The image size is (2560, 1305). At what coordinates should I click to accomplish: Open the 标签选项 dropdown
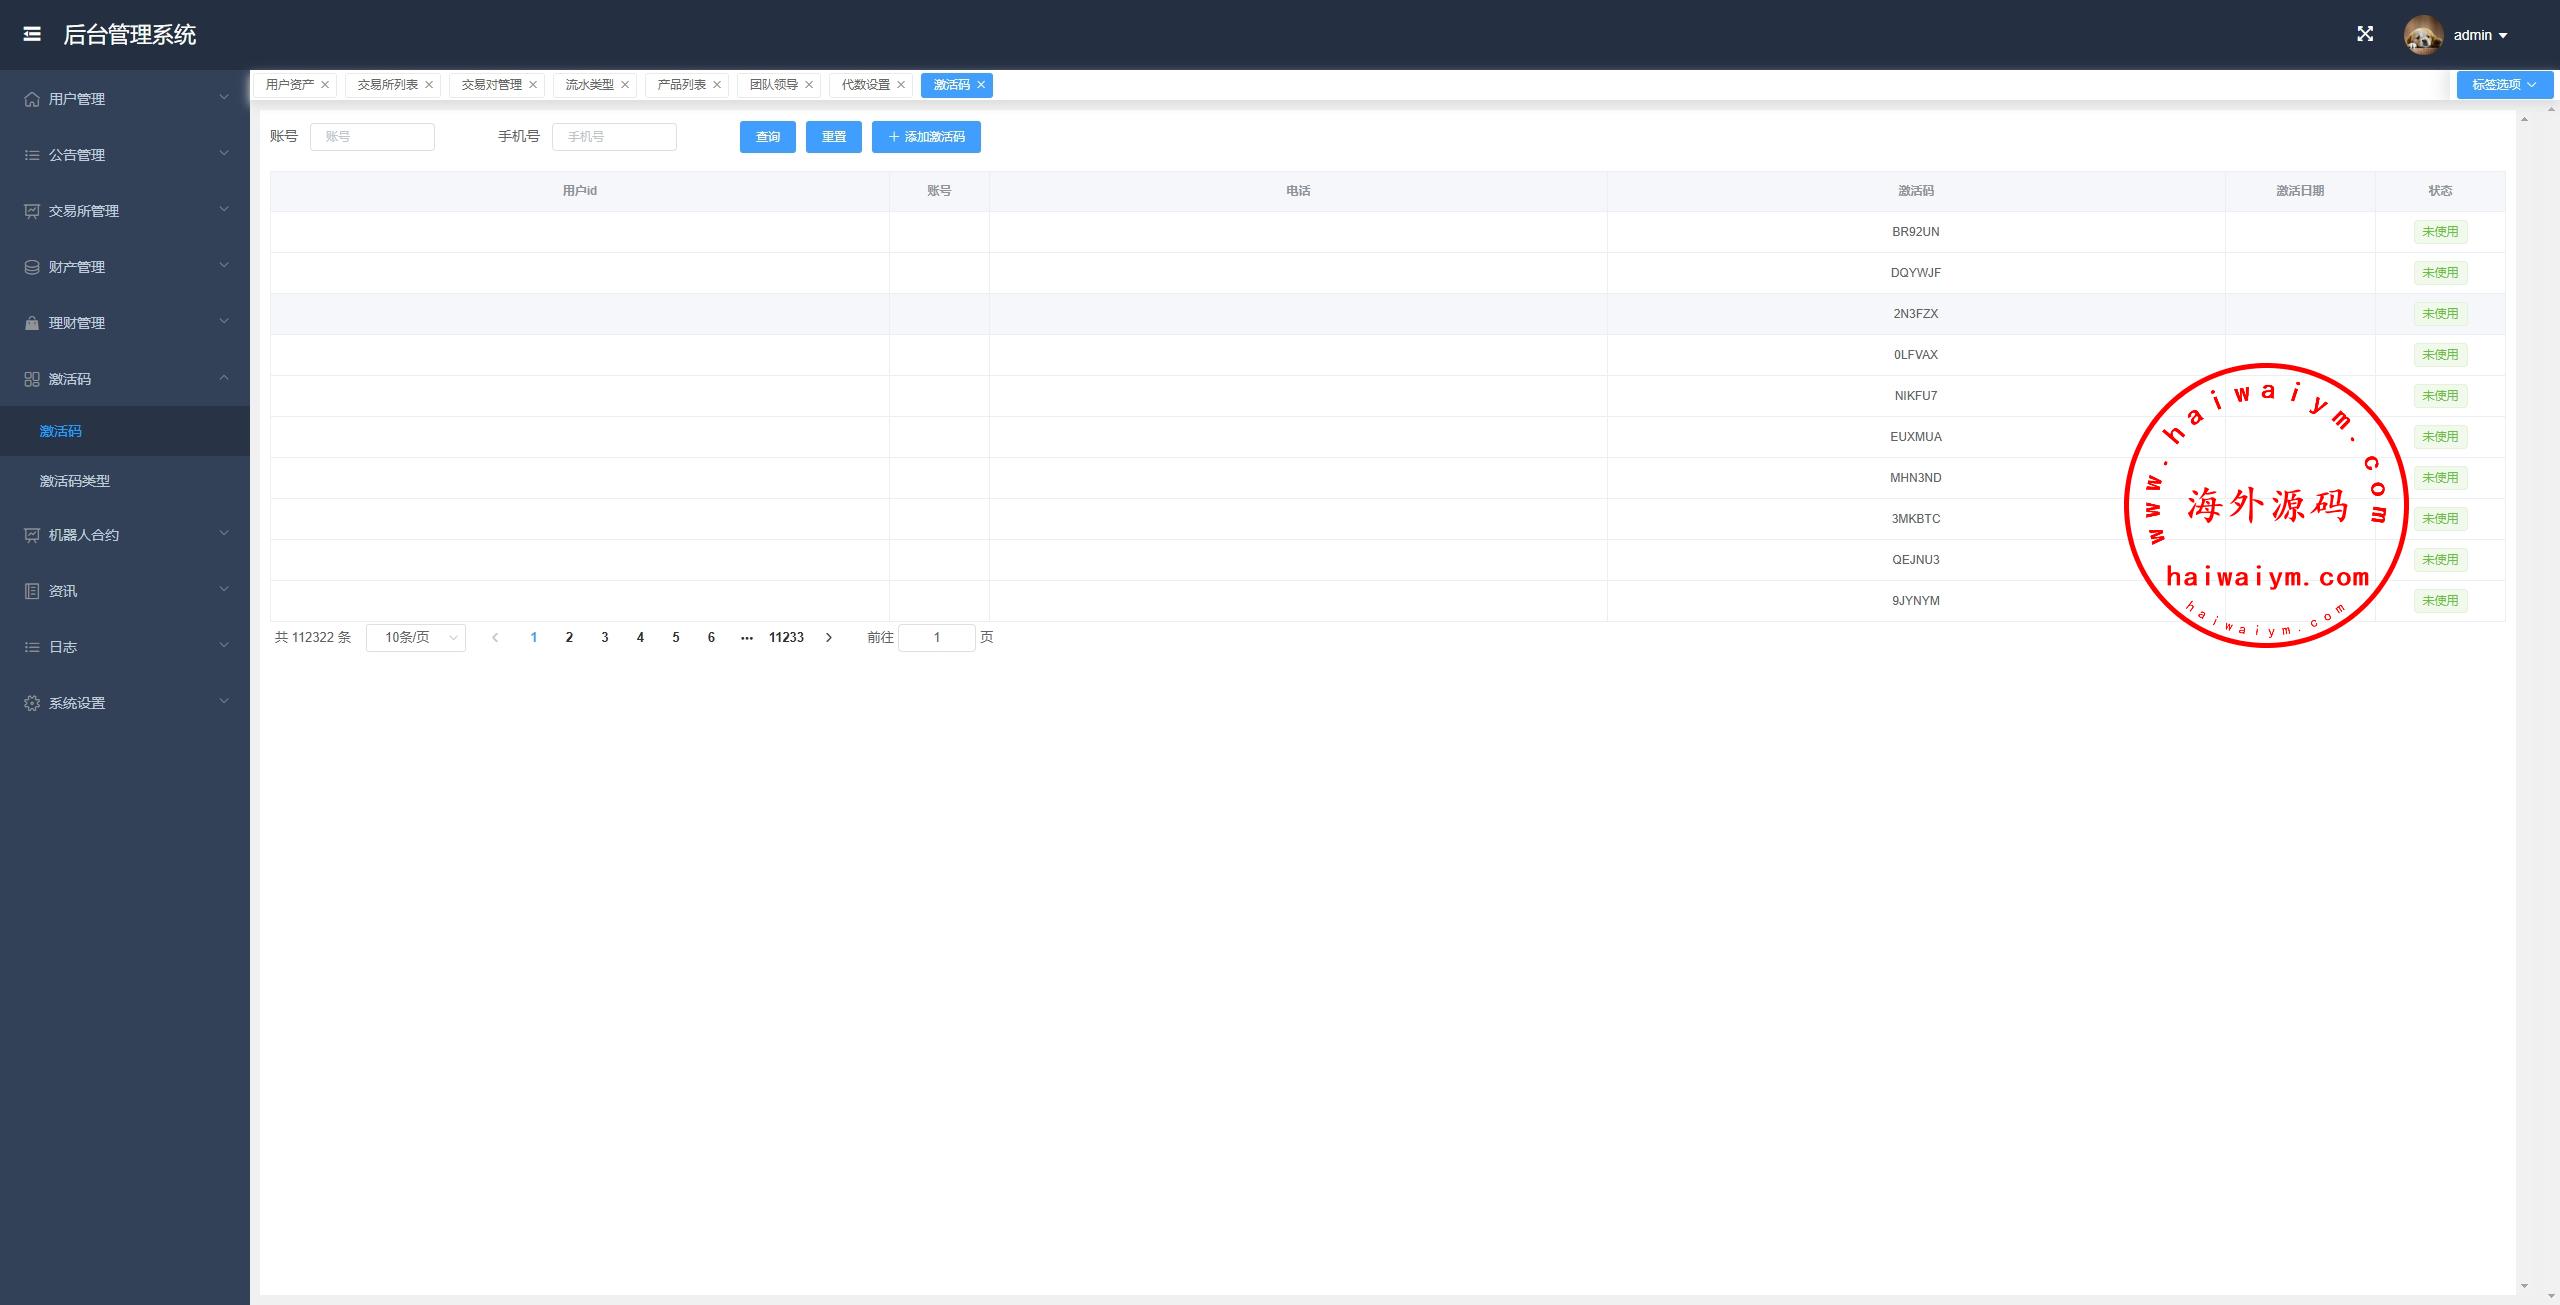pos(2504,85)
